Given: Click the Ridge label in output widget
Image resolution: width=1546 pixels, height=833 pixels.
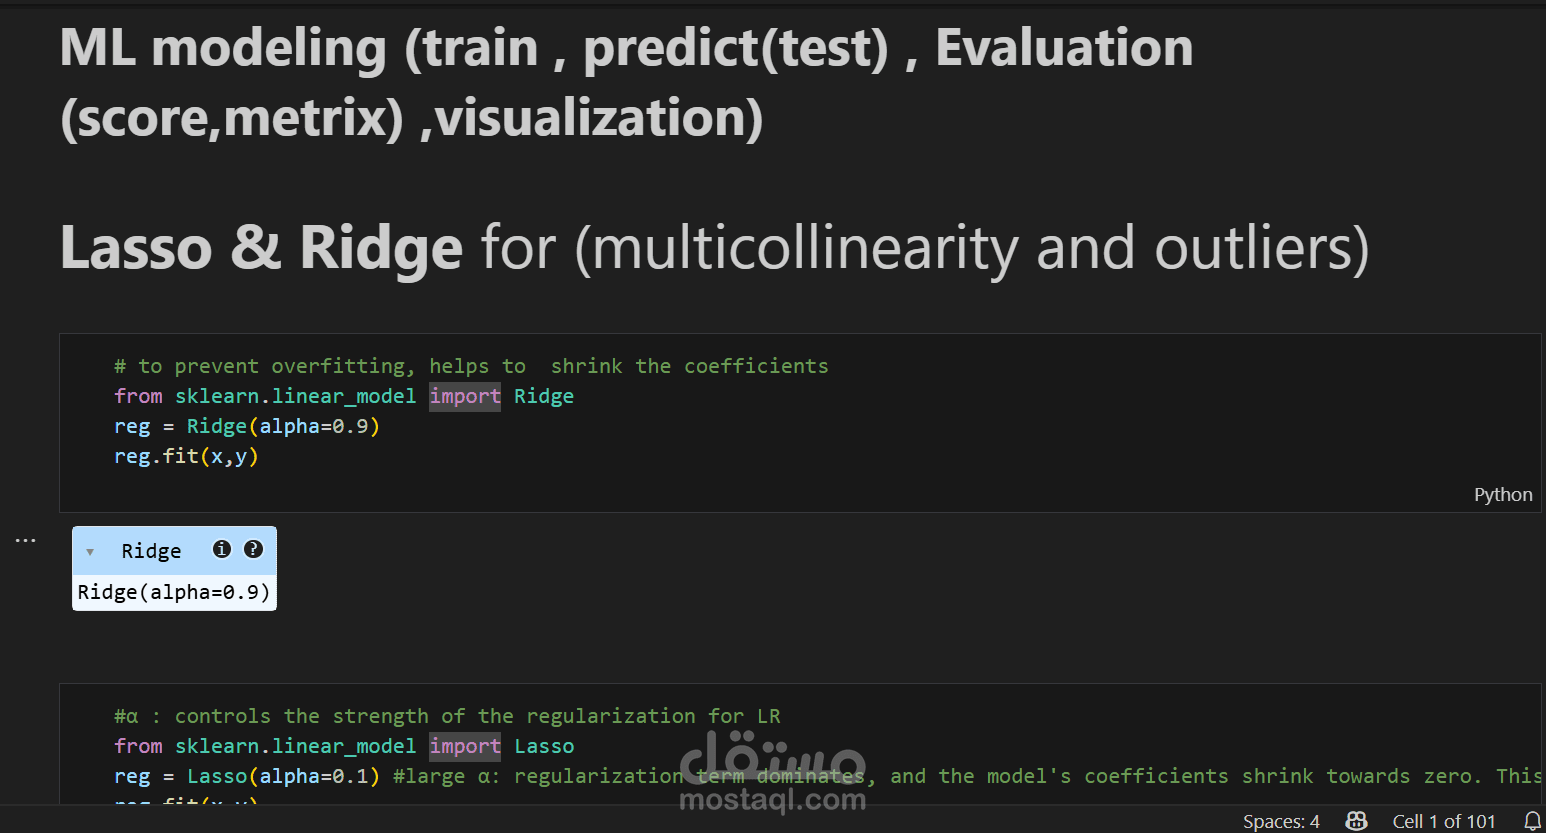Looking at the screenshot, I should [x=151, y=551].
